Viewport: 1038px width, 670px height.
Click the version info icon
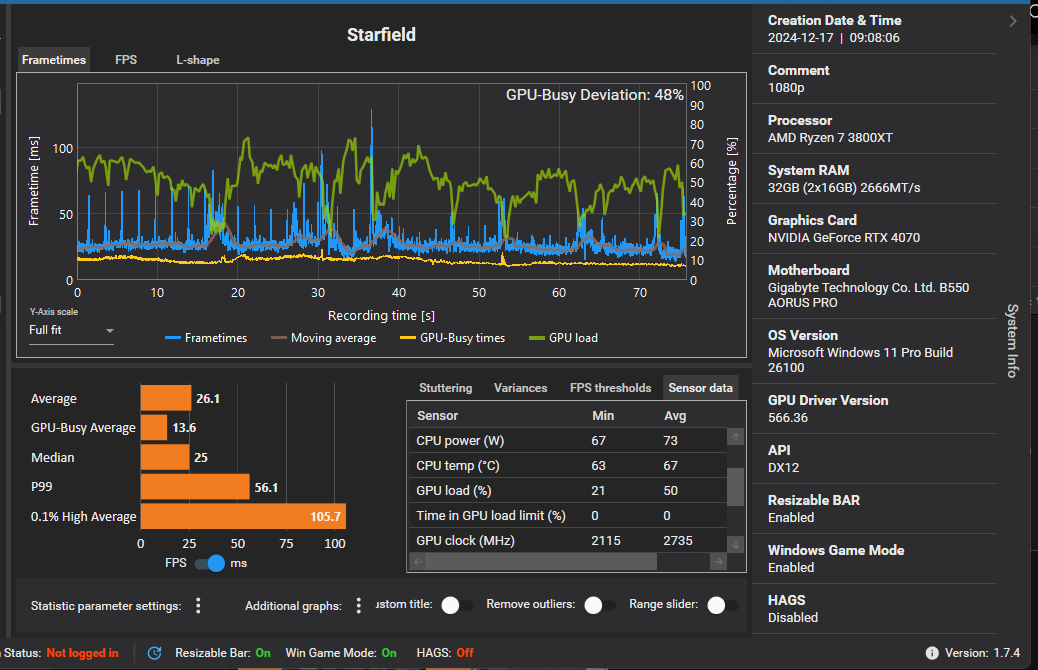coord(932,653)
